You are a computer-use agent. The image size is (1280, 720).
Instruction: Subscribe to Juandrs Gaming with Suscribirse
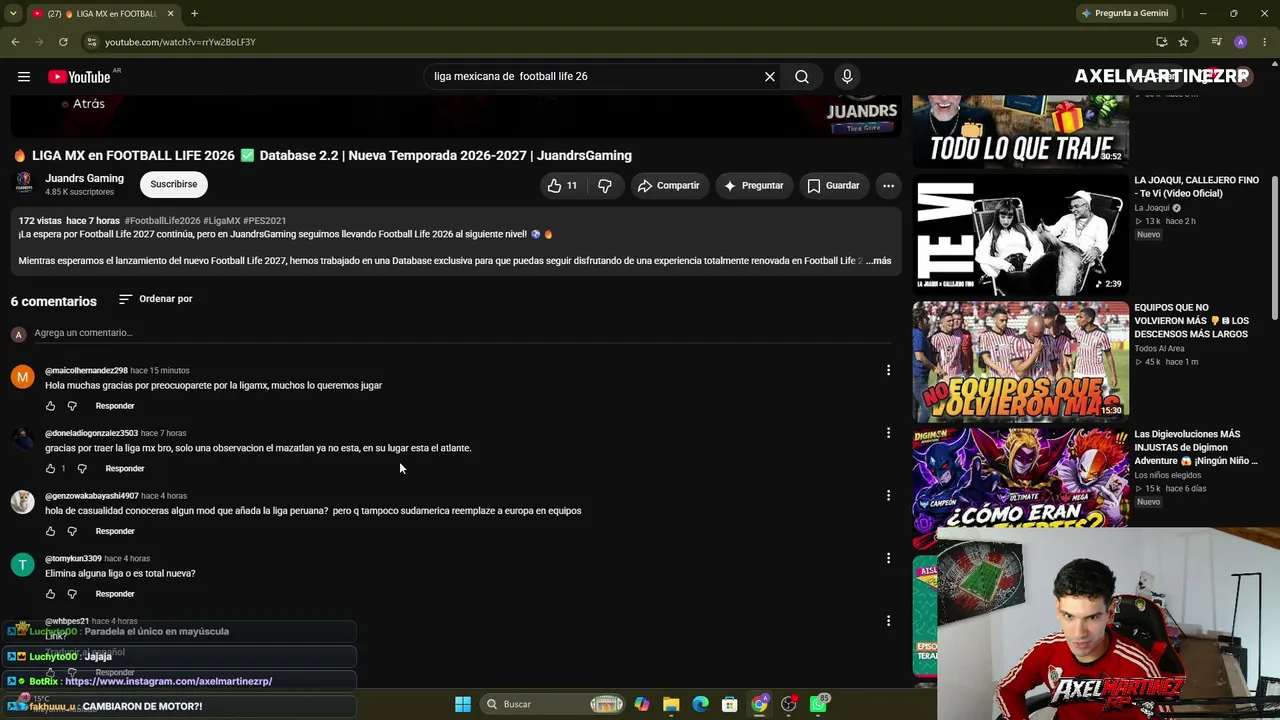coord(174,184)
